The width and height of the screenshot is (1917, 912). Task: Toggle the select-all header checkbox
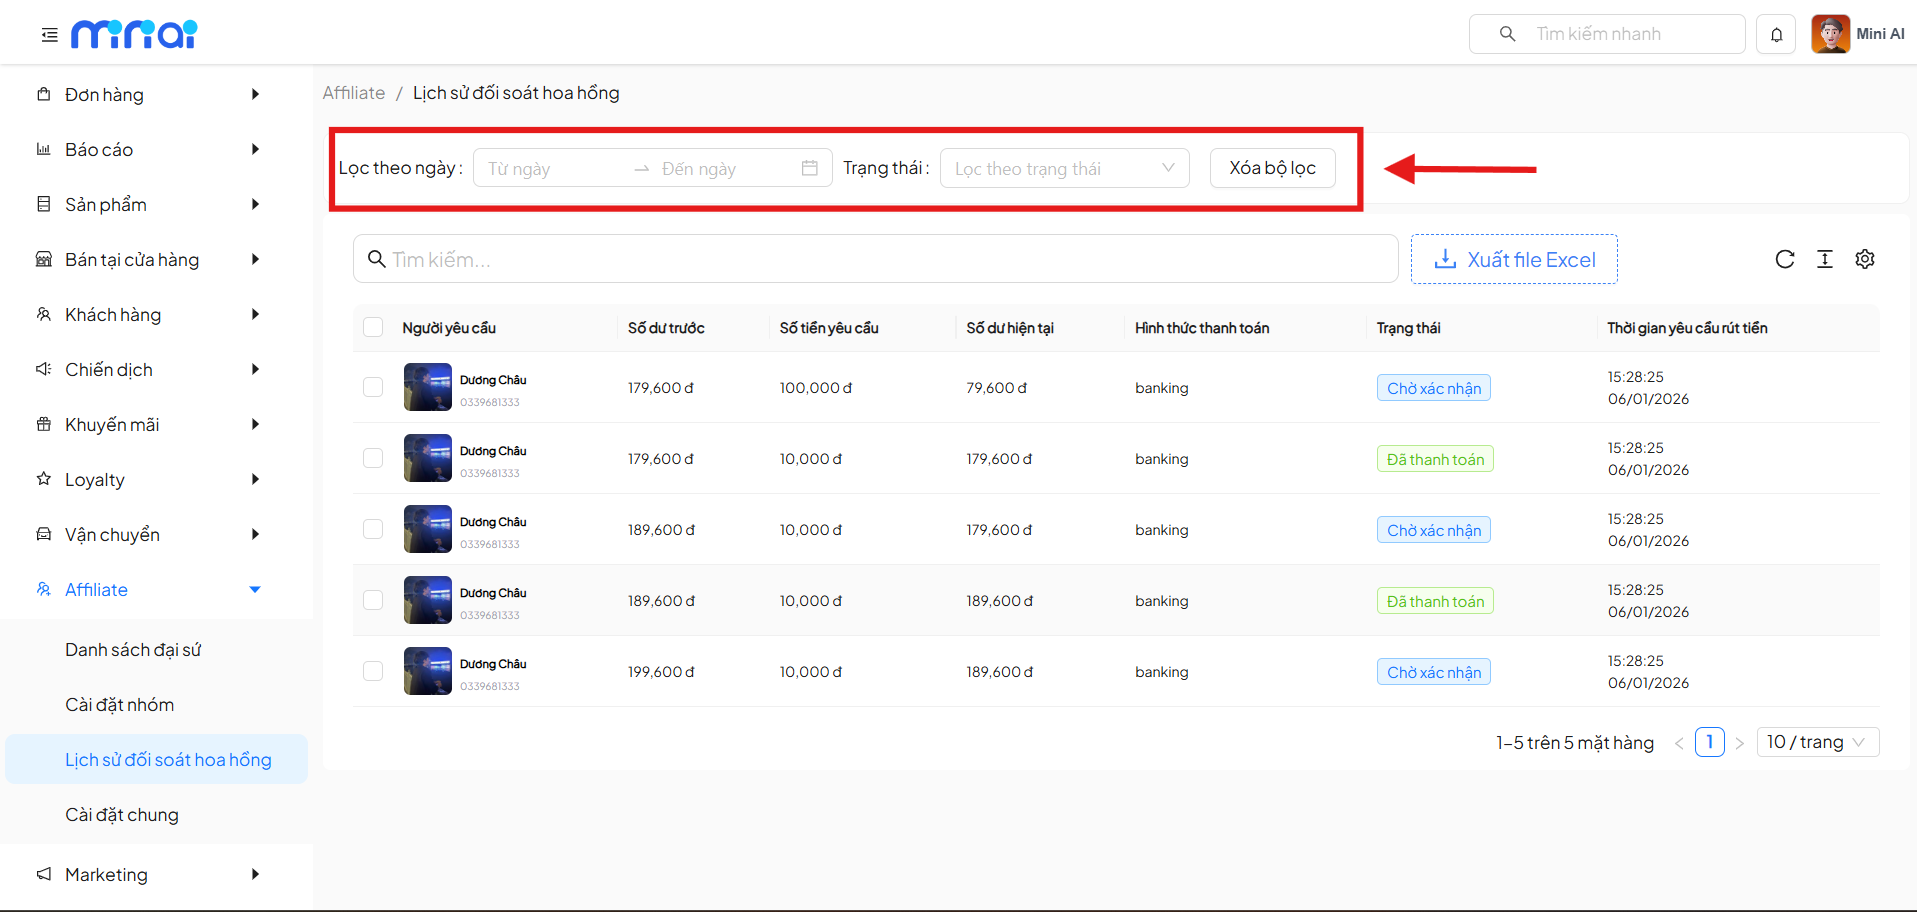click(x=373, y=328)
